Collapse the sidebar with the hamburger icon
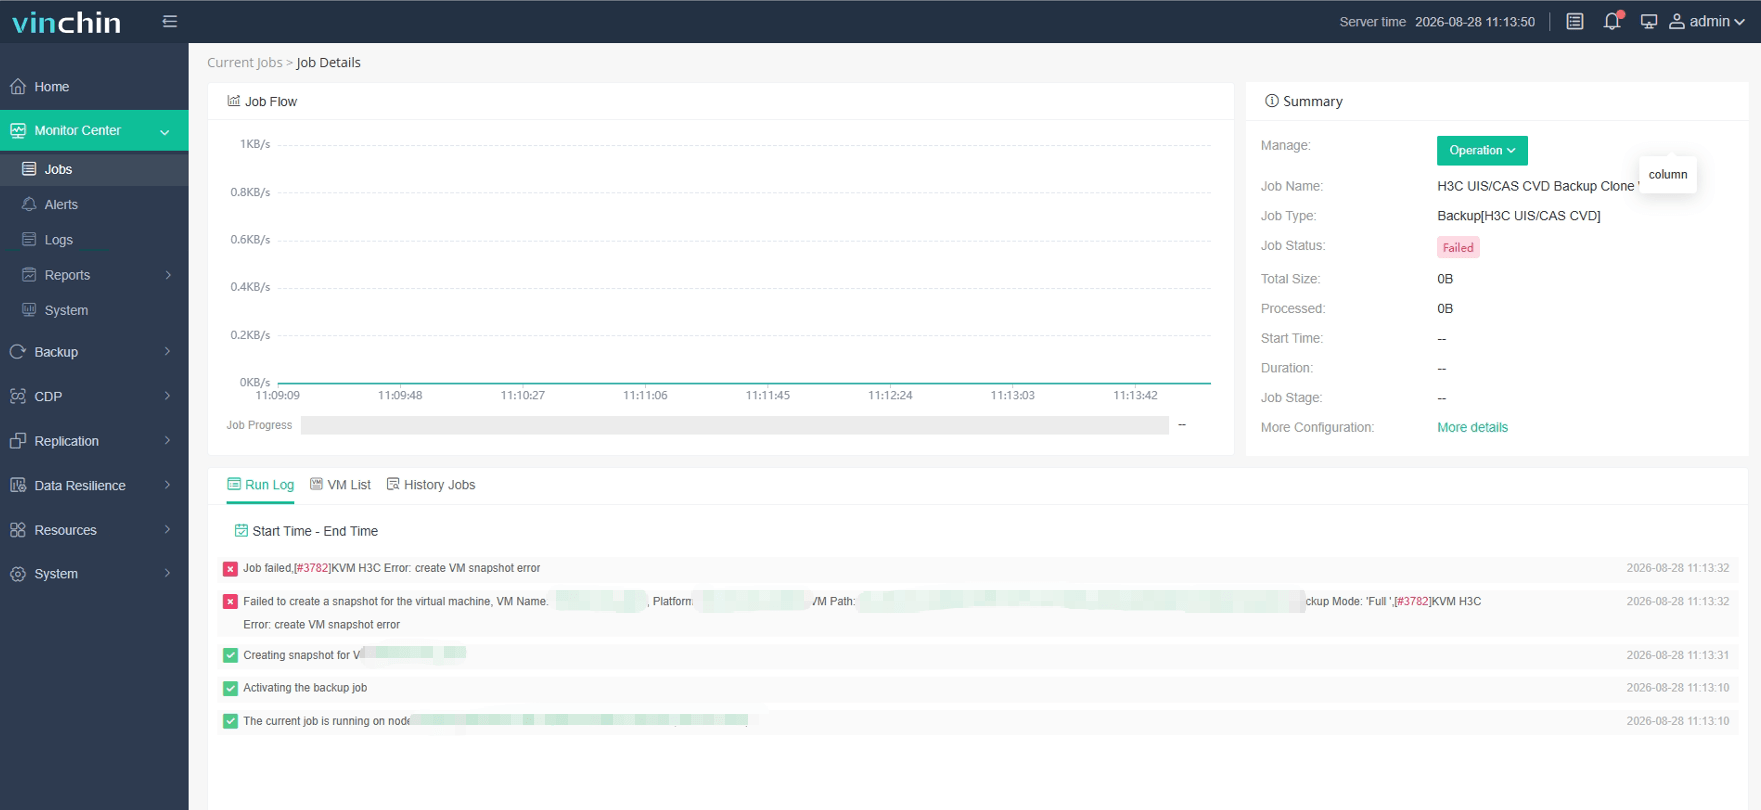 coord(170,21)
